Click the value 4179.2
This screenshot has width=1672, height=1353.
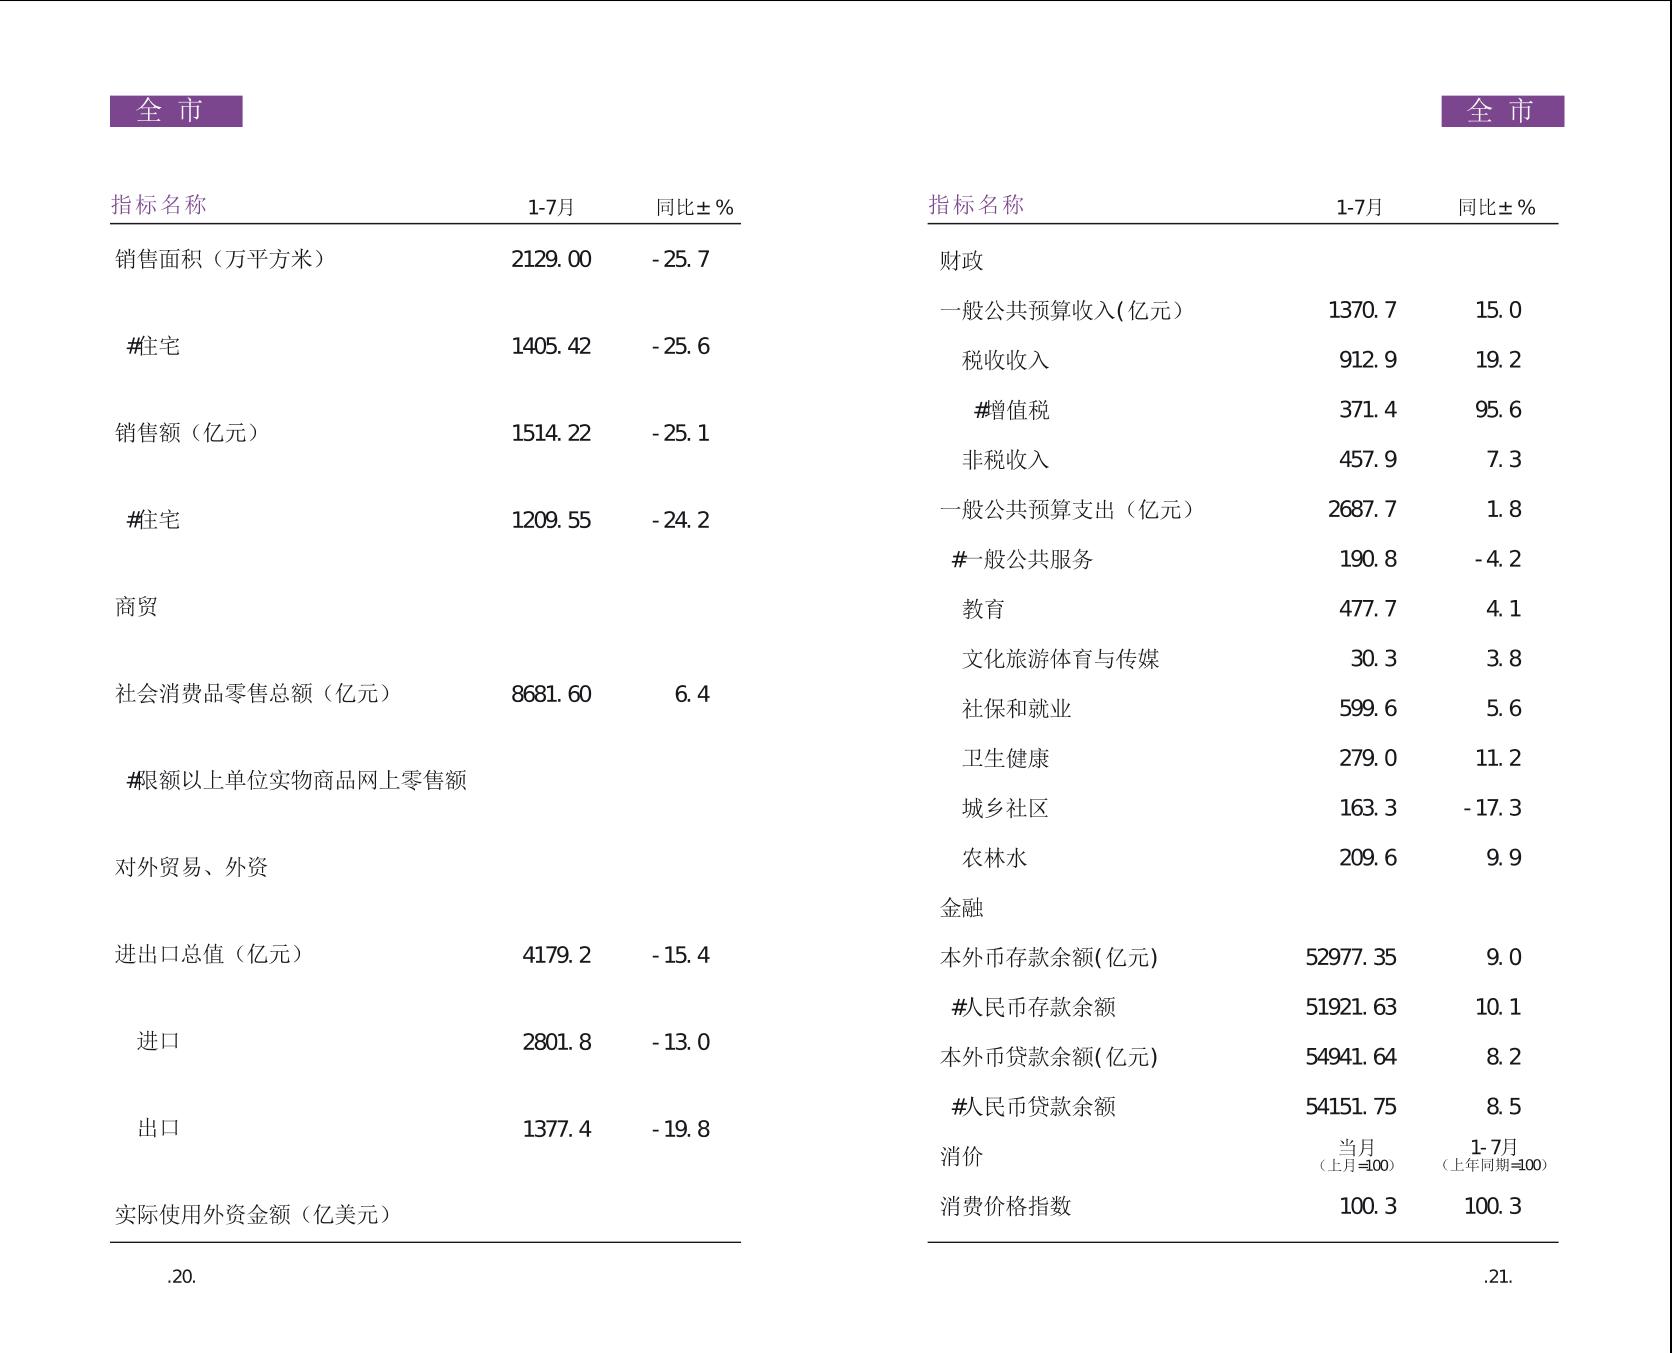(557, 956)
